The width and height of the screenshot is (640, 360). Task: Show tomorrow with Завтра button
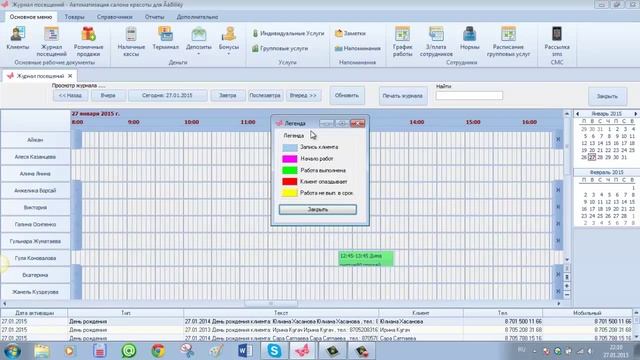click(x=228, y=96)
